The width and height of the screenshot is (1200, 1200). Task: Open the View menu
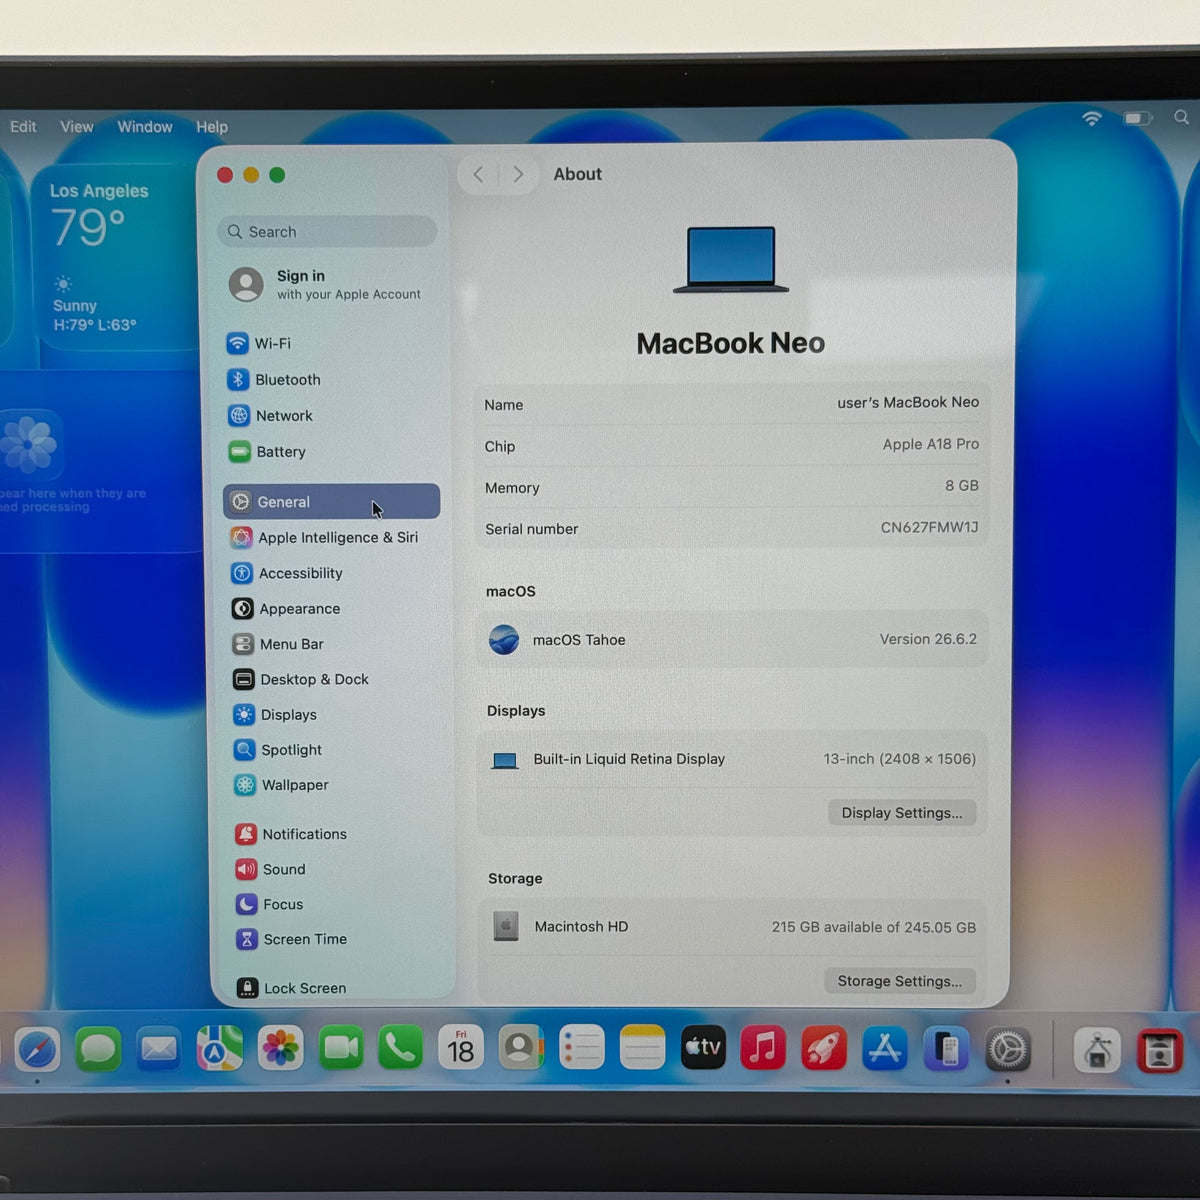tap(77, 127)
